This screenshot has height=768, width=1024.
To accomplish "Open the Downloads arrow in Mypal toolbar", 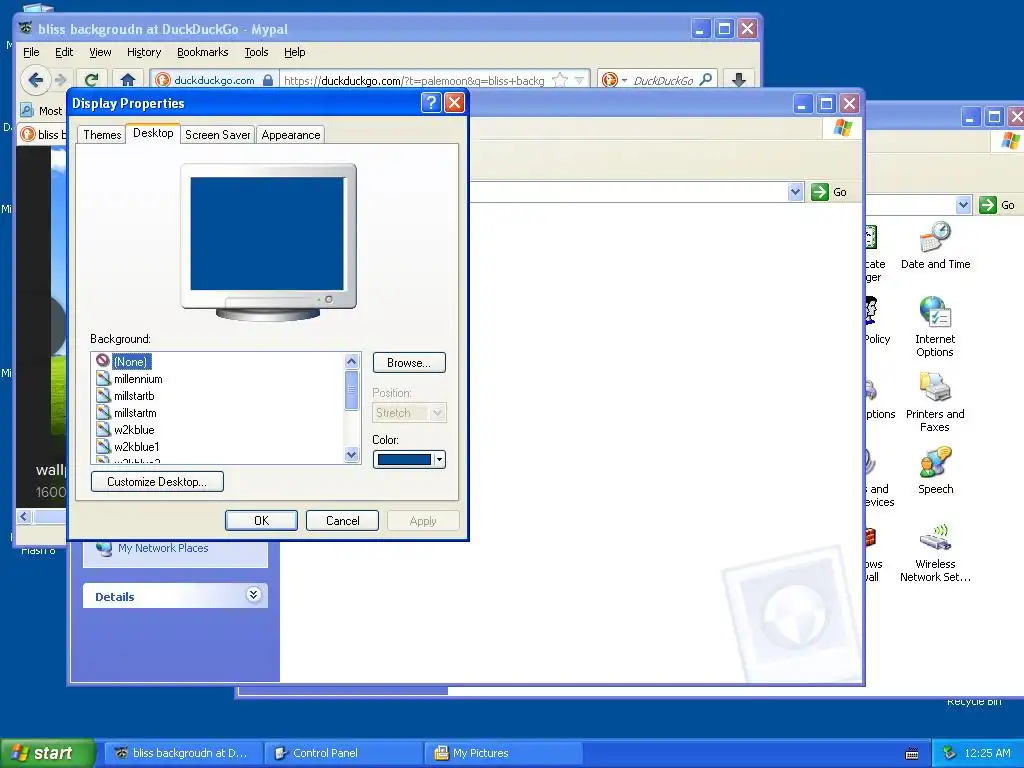I will click(x=739, y=80).
